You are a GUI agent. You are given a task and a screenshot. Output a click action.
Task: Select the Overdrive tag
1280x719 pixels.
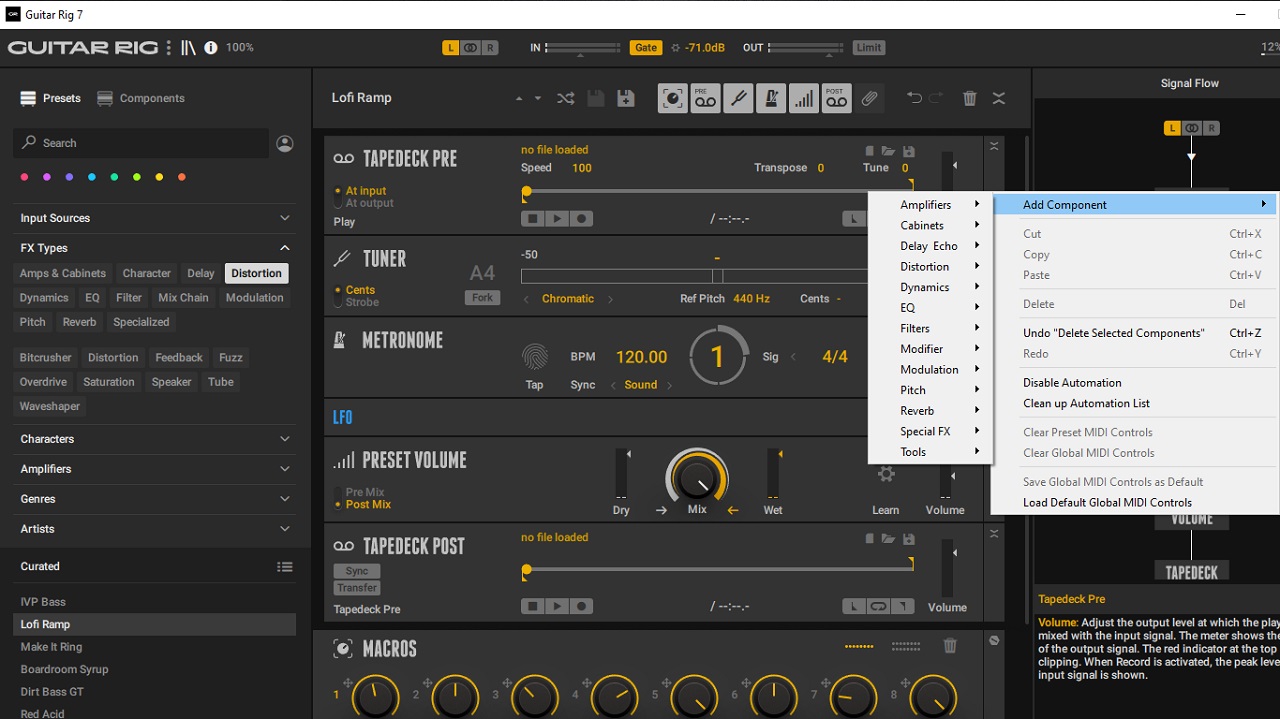[x=44, y=382]
